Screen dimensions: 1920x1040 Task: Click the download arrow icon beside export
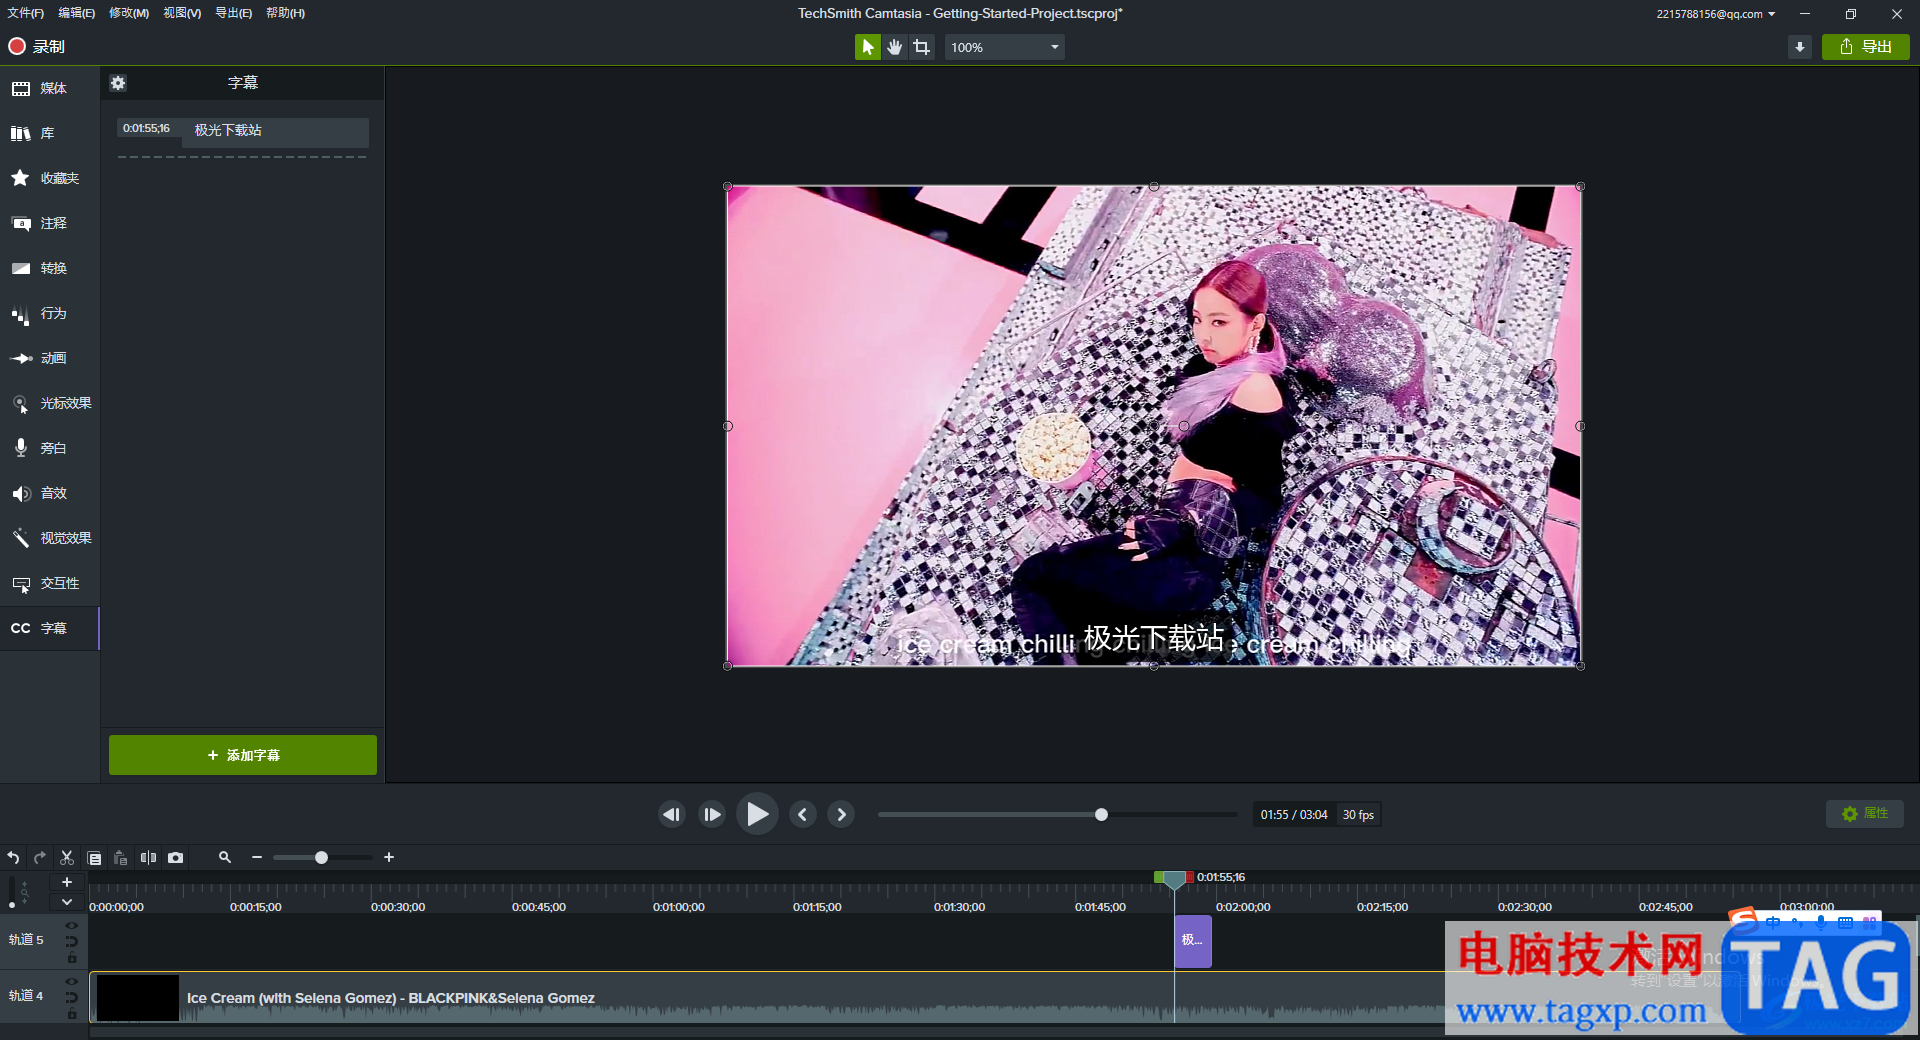(x=1800, y=47)
